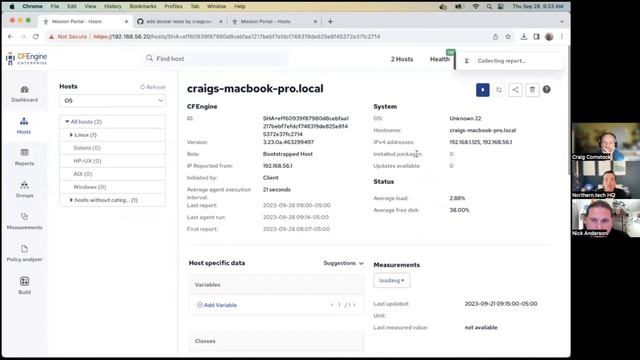Select Windows (0) in host tree
This screenshot has width=640, height=360.
(x=90, y=187)
